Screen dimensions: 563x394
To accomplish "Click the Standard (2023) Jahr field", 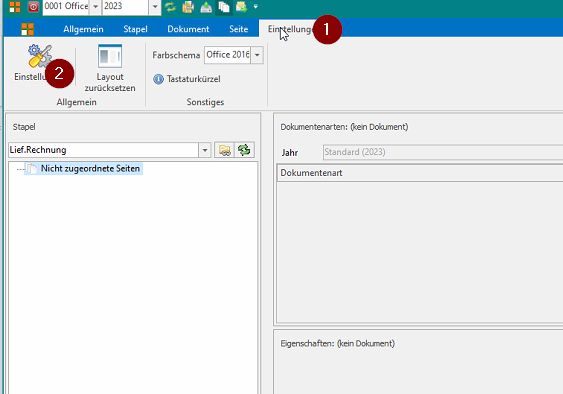I will click(443, 152).
